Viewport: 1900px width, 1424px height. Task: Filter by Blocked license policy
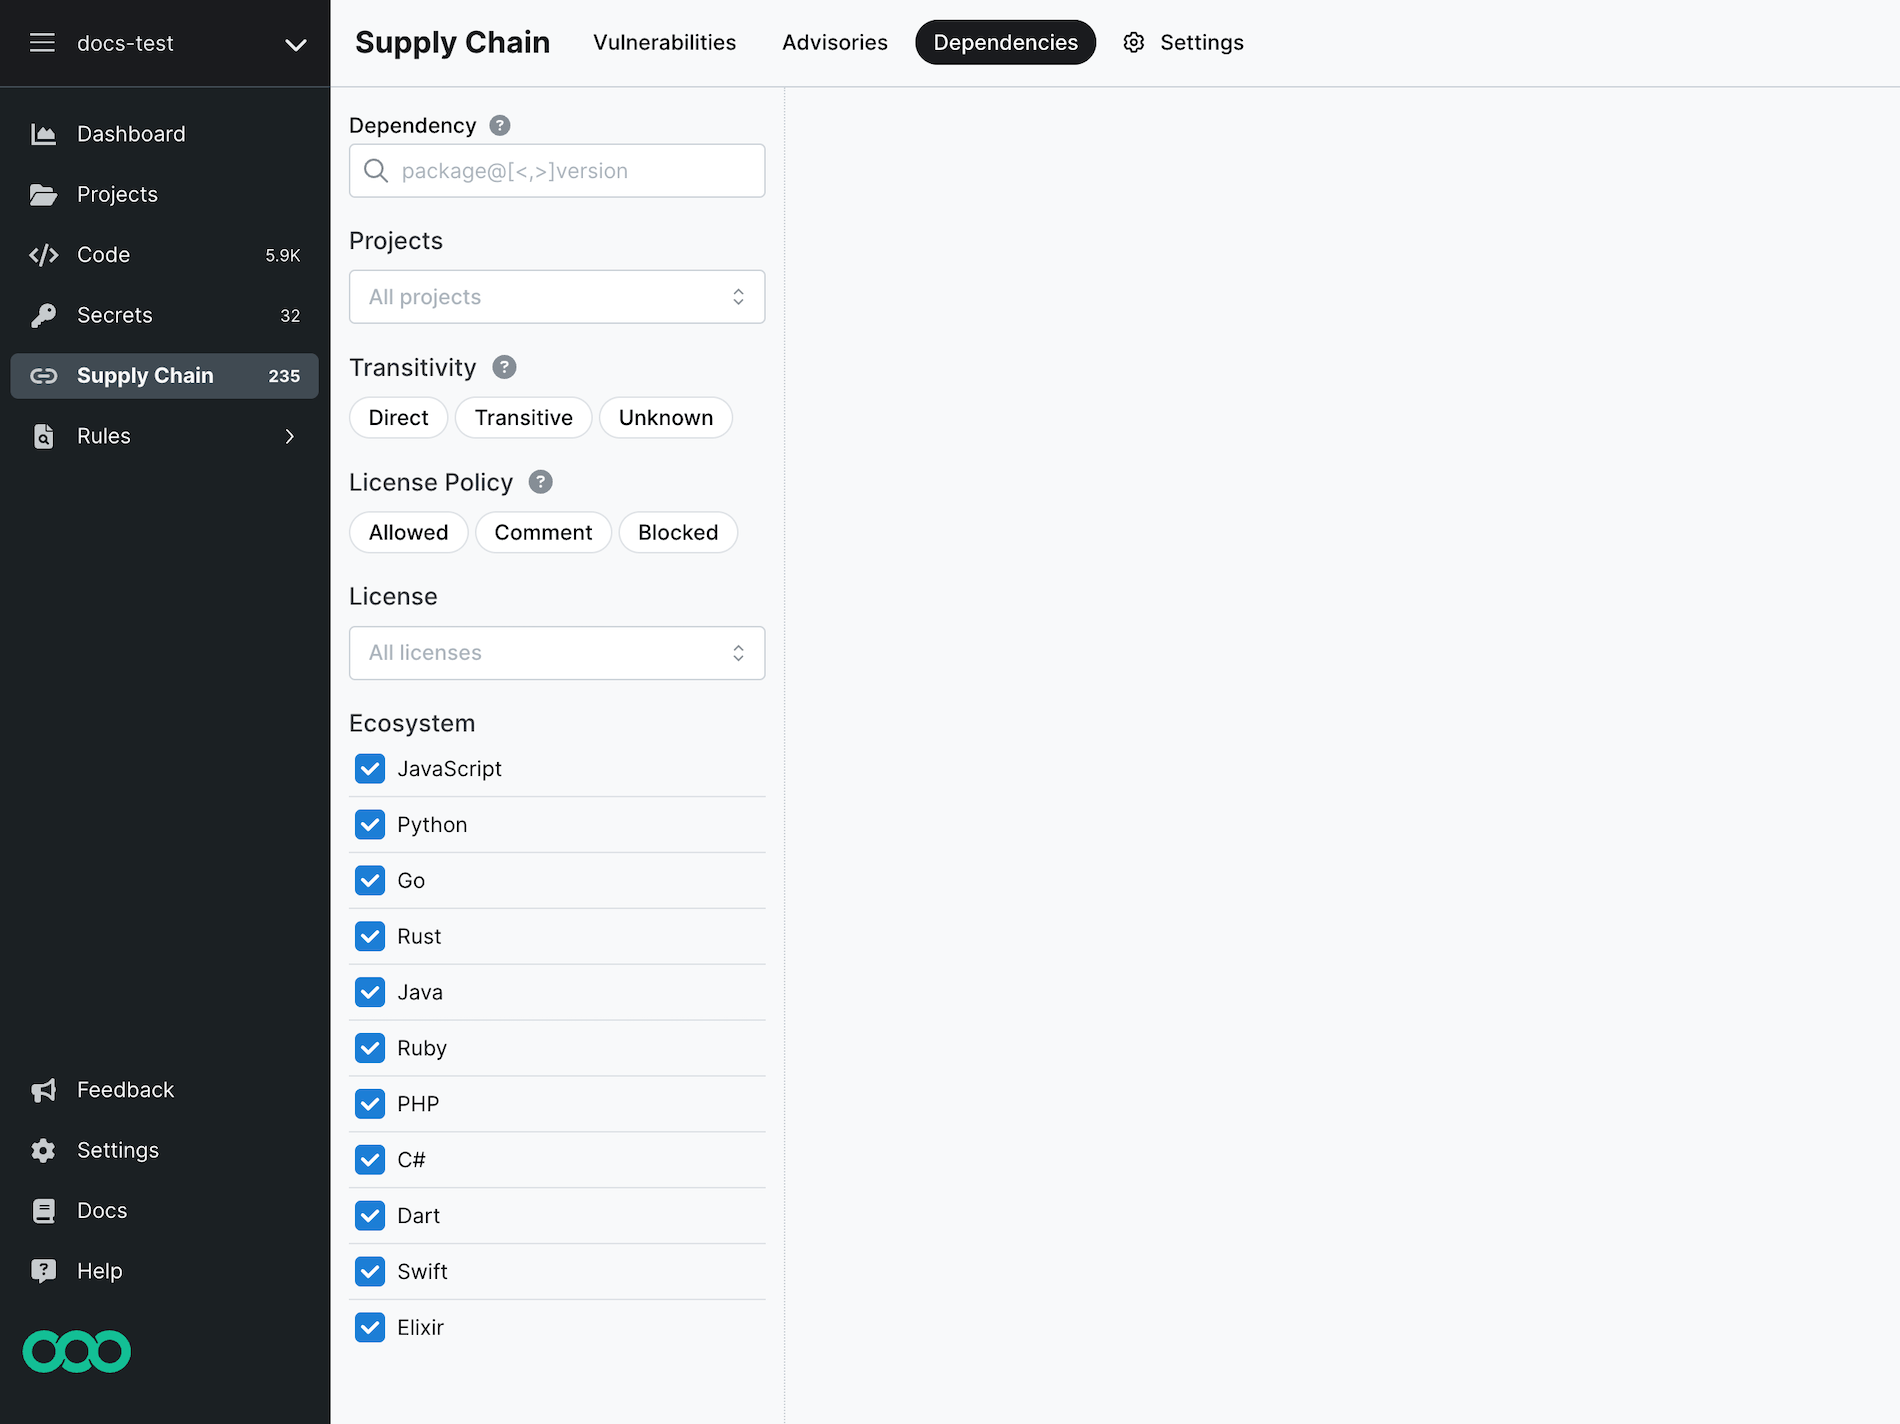[678, 532]
